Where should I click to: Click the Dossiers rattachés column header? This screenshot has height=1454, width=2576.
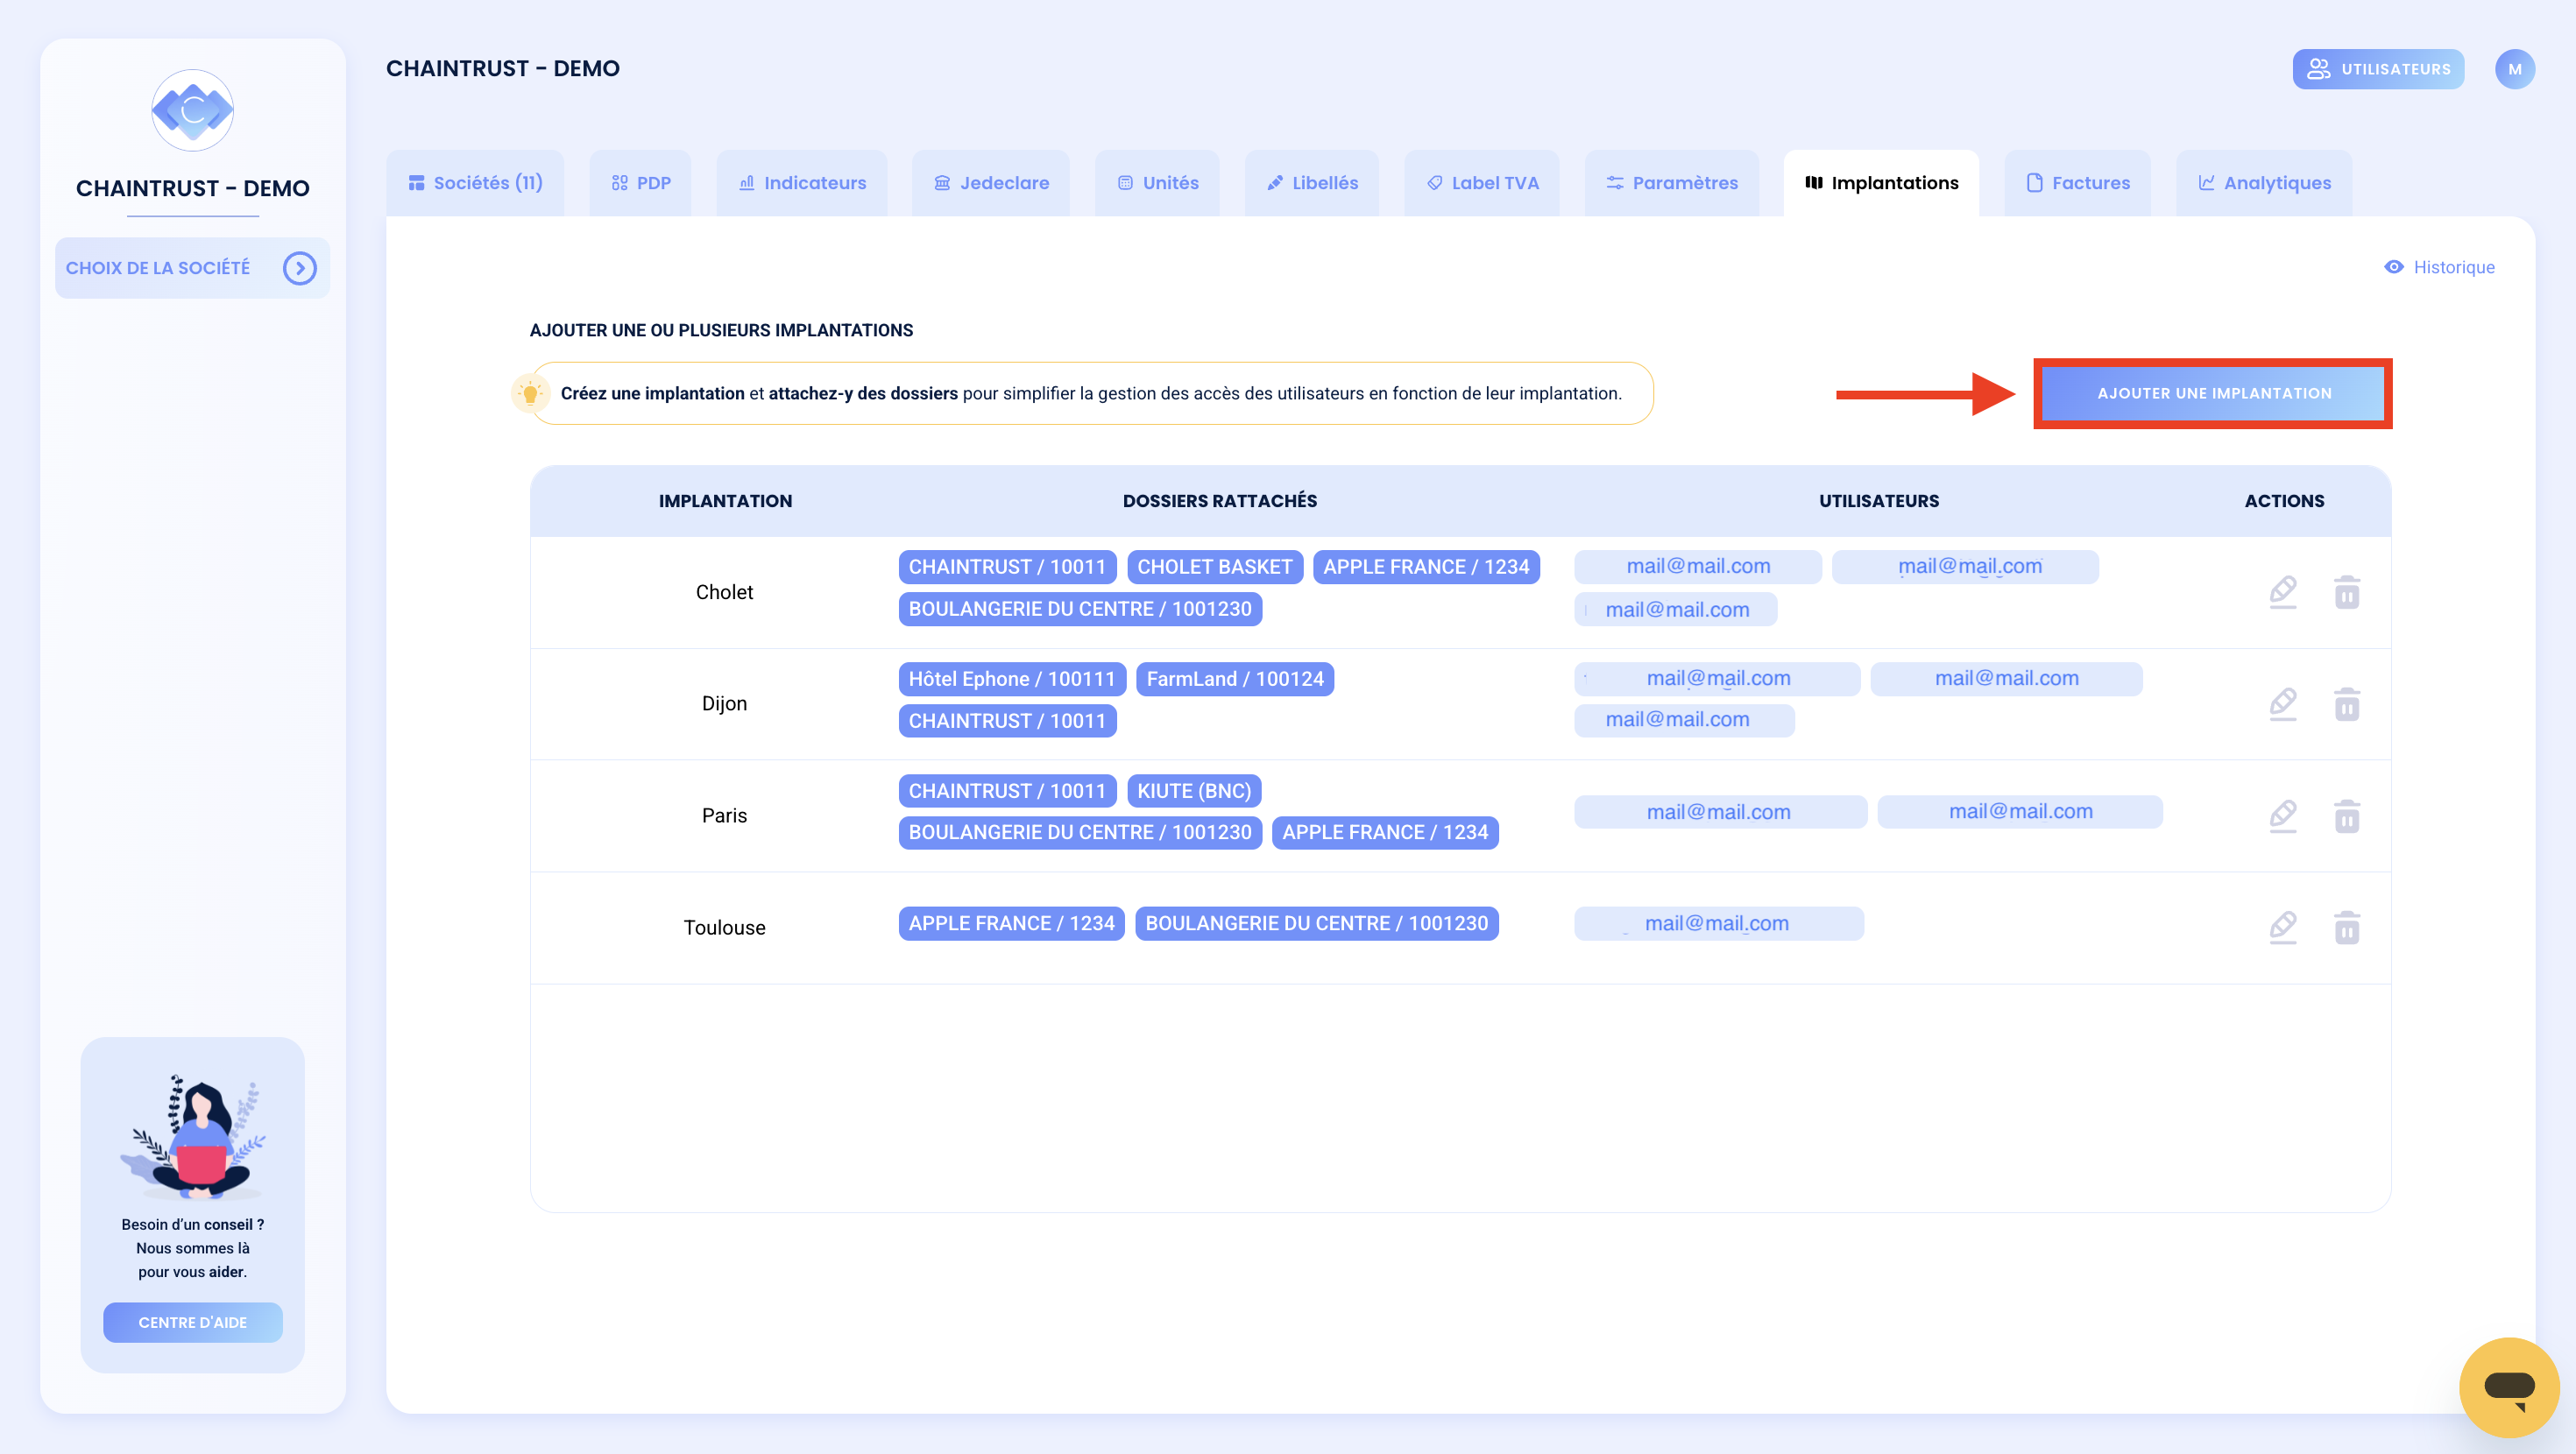click(1219, 501)
